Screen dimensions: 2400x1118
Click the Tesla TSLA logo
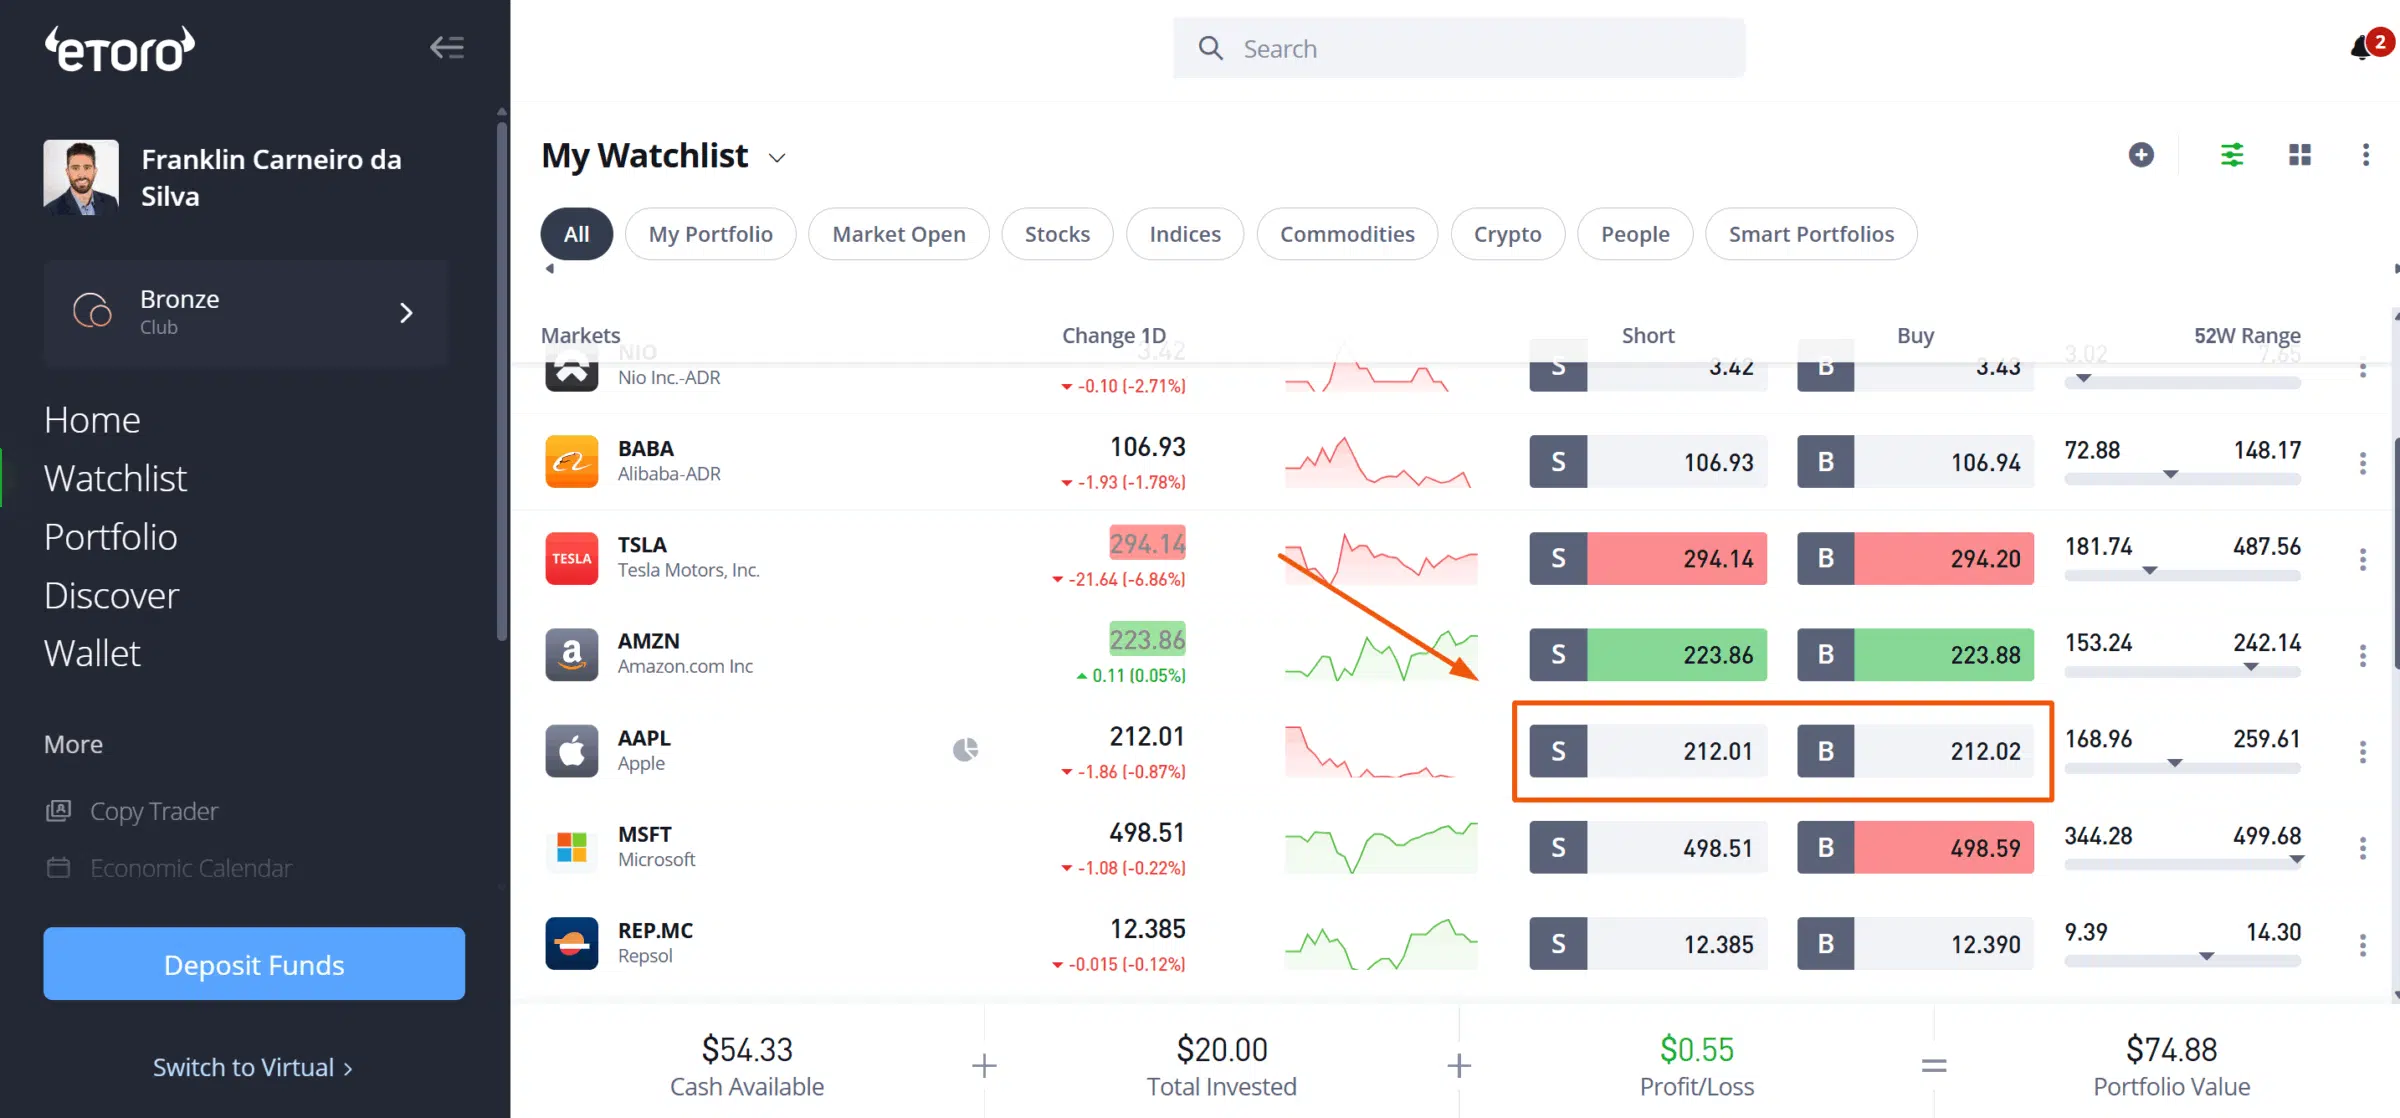(571, 558)
